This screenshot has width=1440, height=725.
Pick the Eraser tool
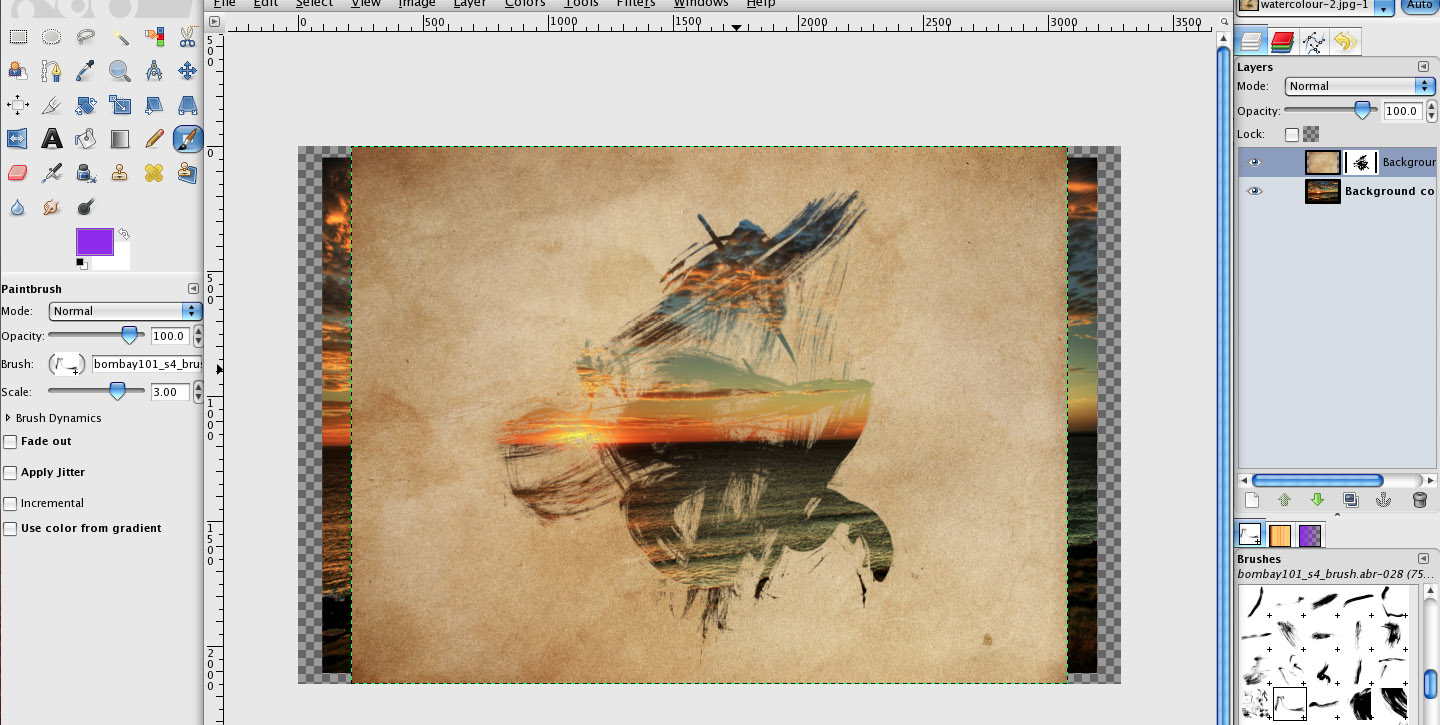(17, 172)
